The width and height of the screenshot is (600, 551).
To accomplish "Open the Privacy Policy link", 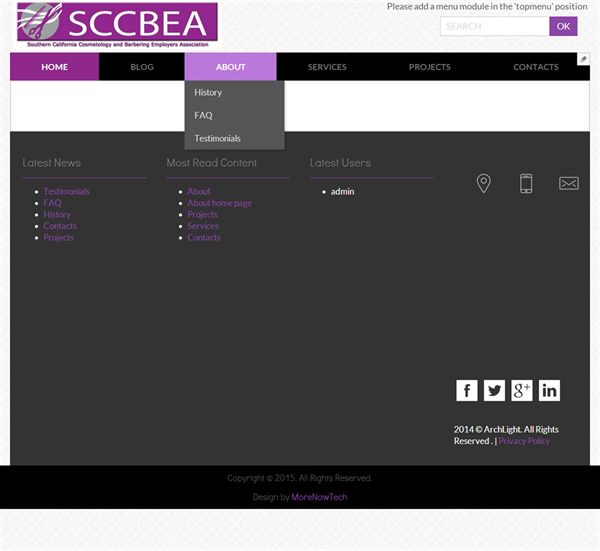I will click(x=524, y=441).
